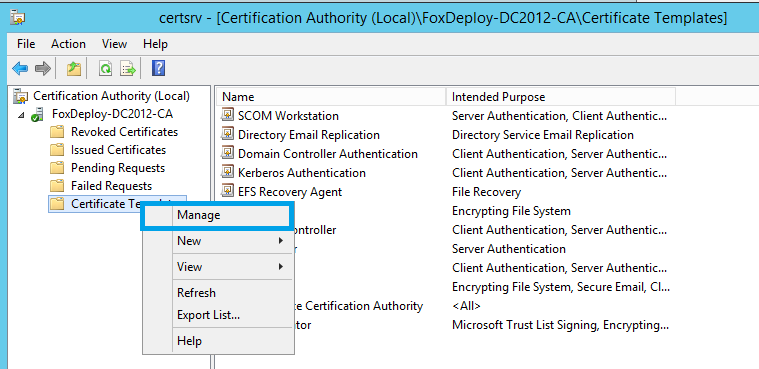This screenshot has height=369, width=759.
Task: Choose Export List... from the context menu
Action: (218, 315)
